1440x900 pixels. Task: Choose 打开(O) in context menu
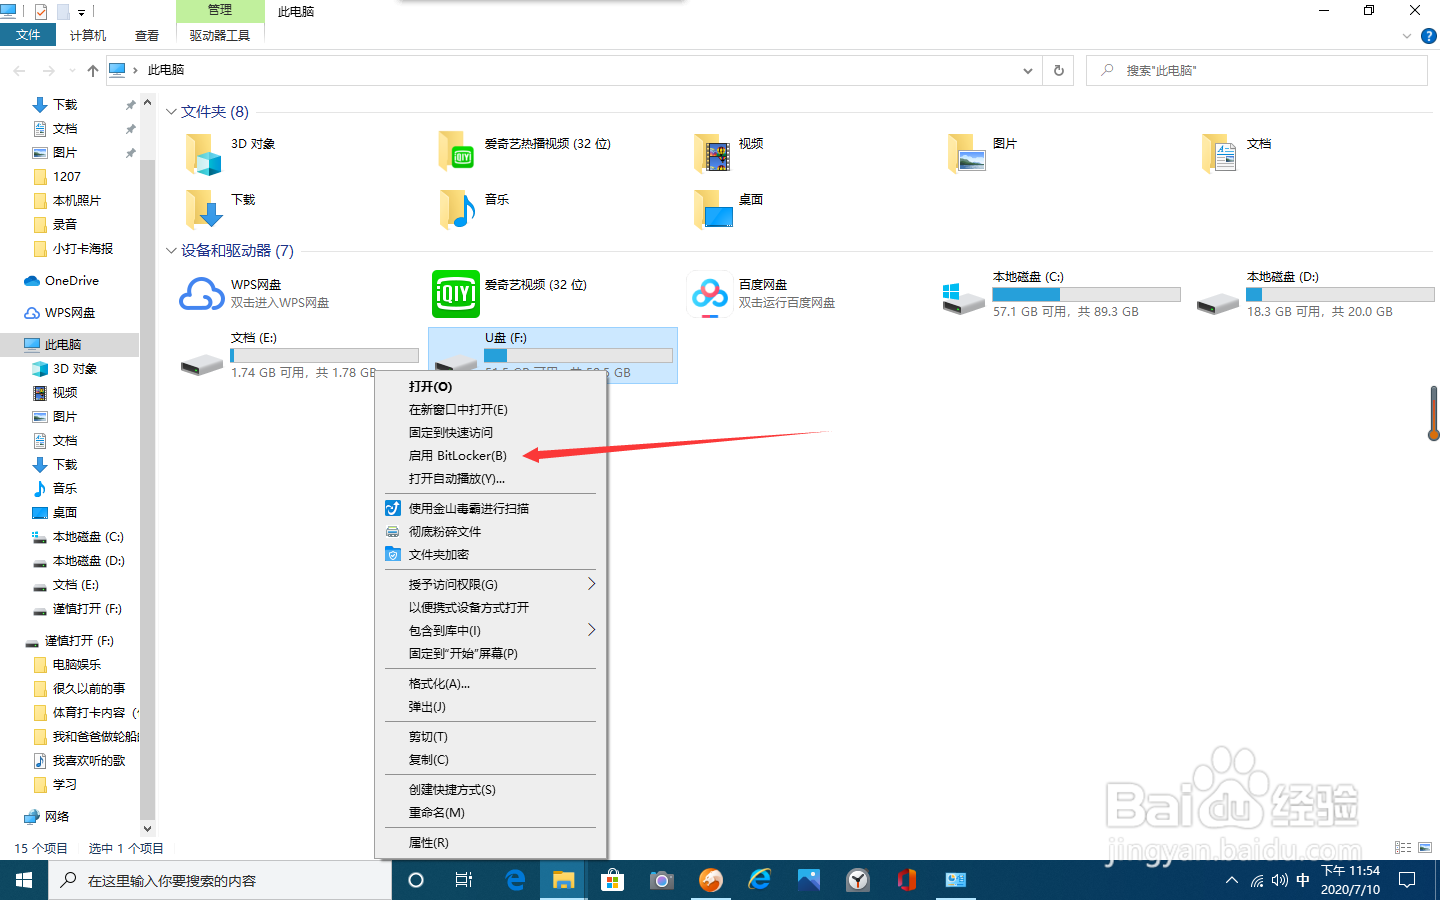[491, 386]
